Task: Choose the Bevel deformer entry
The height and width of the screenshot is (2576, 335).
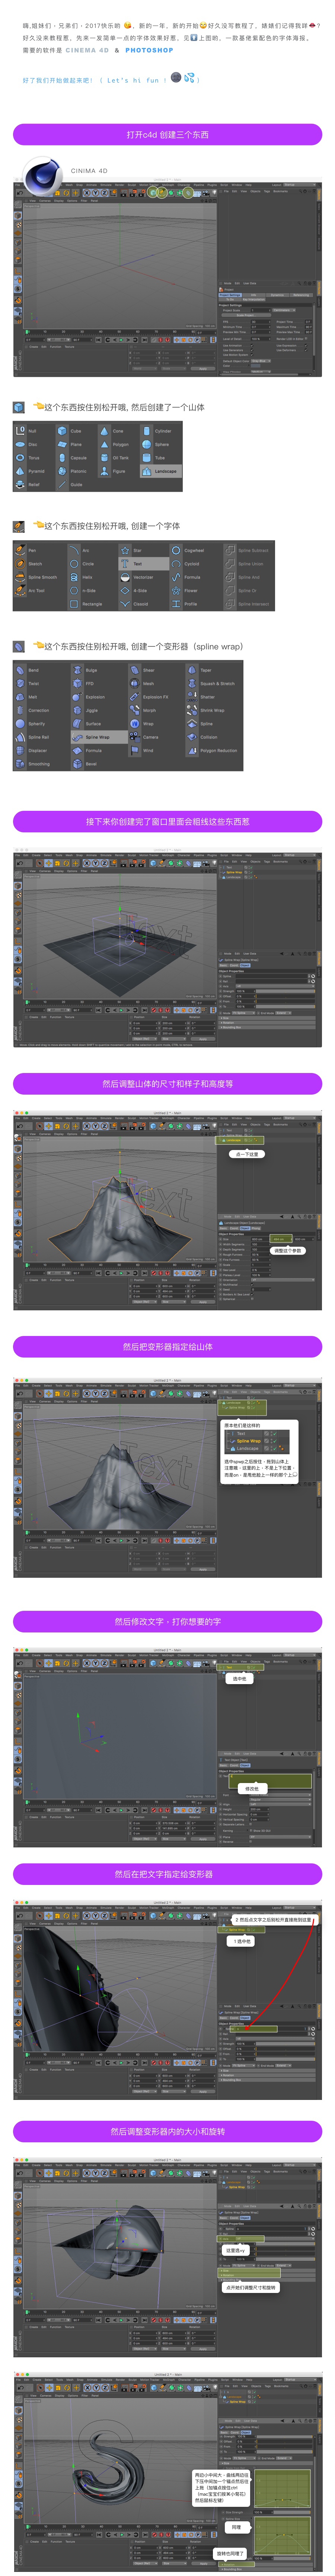Action: click(91, 764)
